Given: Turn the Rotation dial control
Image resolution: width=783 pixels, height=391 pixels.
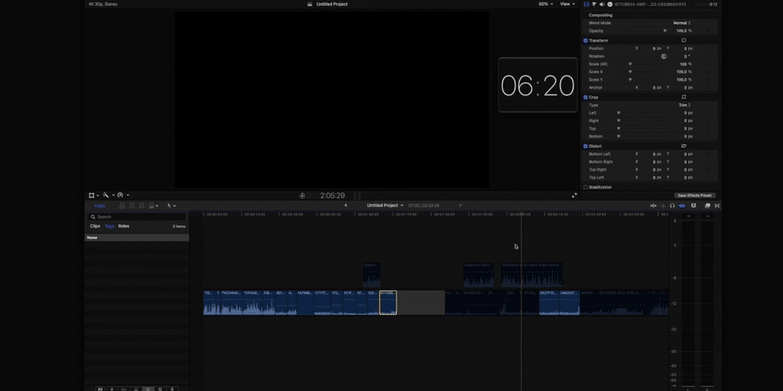Looking at the screenshot, I should (664, 56).
